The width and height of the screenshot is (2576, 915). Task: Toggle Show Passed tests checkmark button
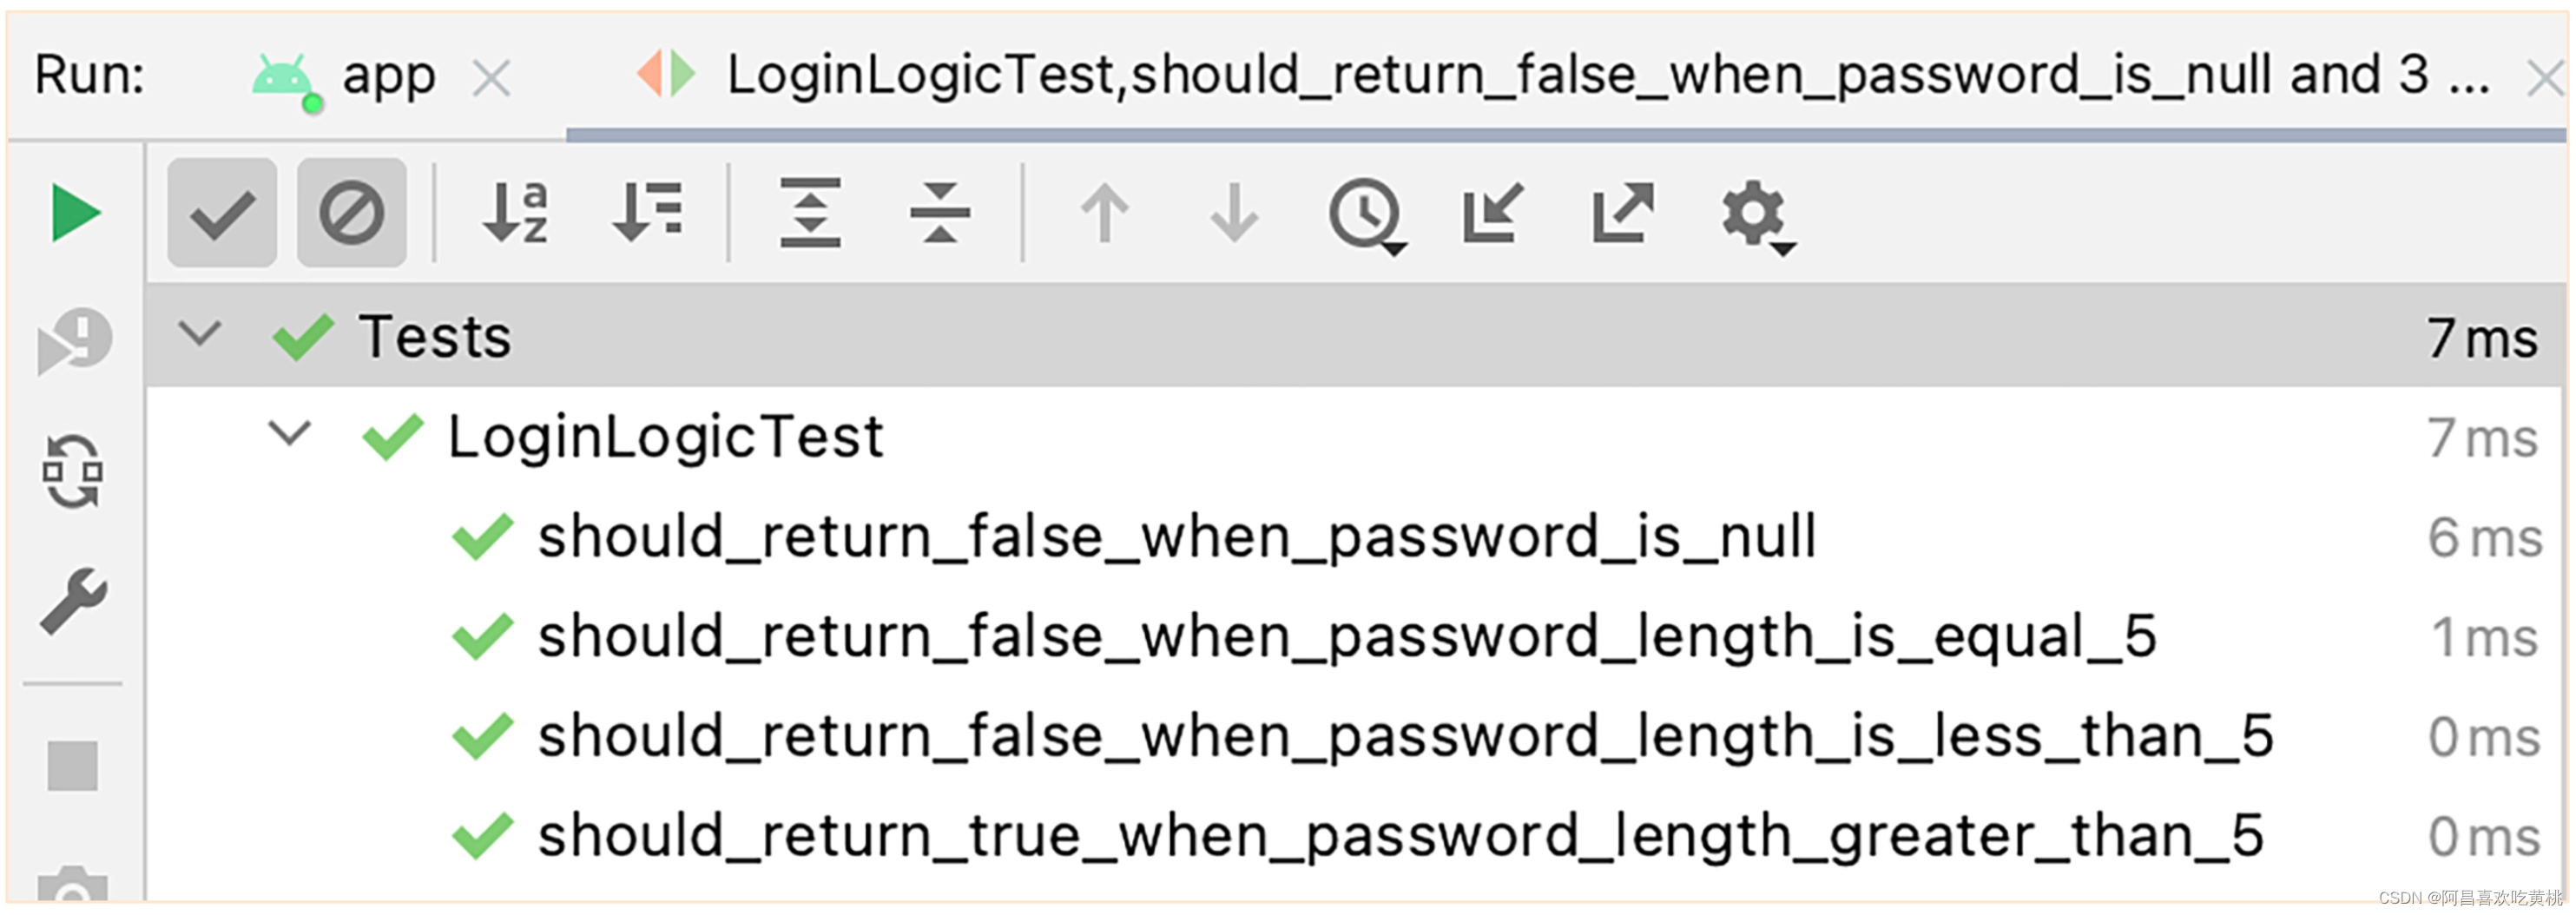pos(222,213)
